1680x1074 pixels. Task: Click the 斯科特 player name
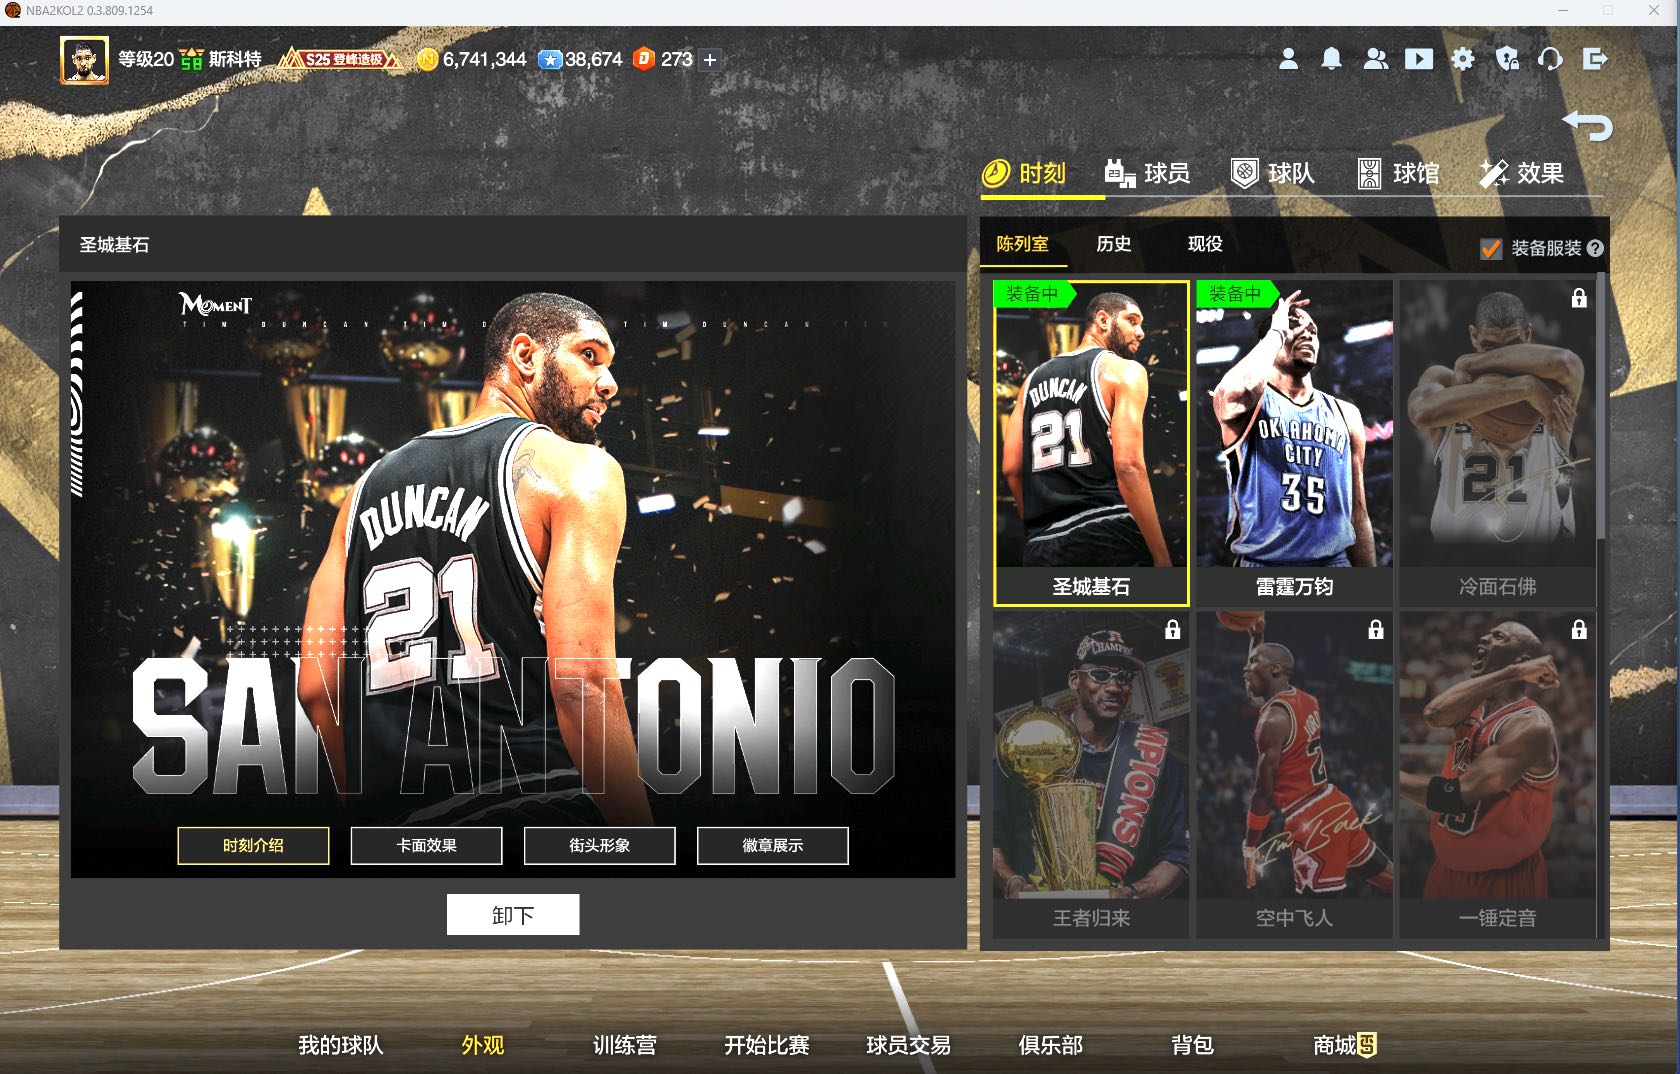tap(235, 59)
